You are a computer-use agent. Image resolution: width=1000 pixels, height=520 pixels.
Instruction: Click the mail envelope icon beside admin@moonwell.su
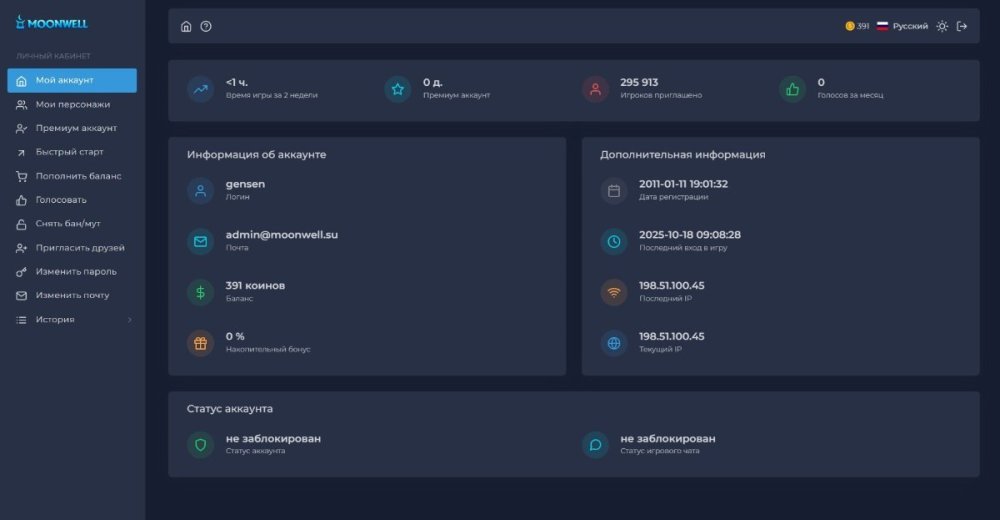point(200,241)
